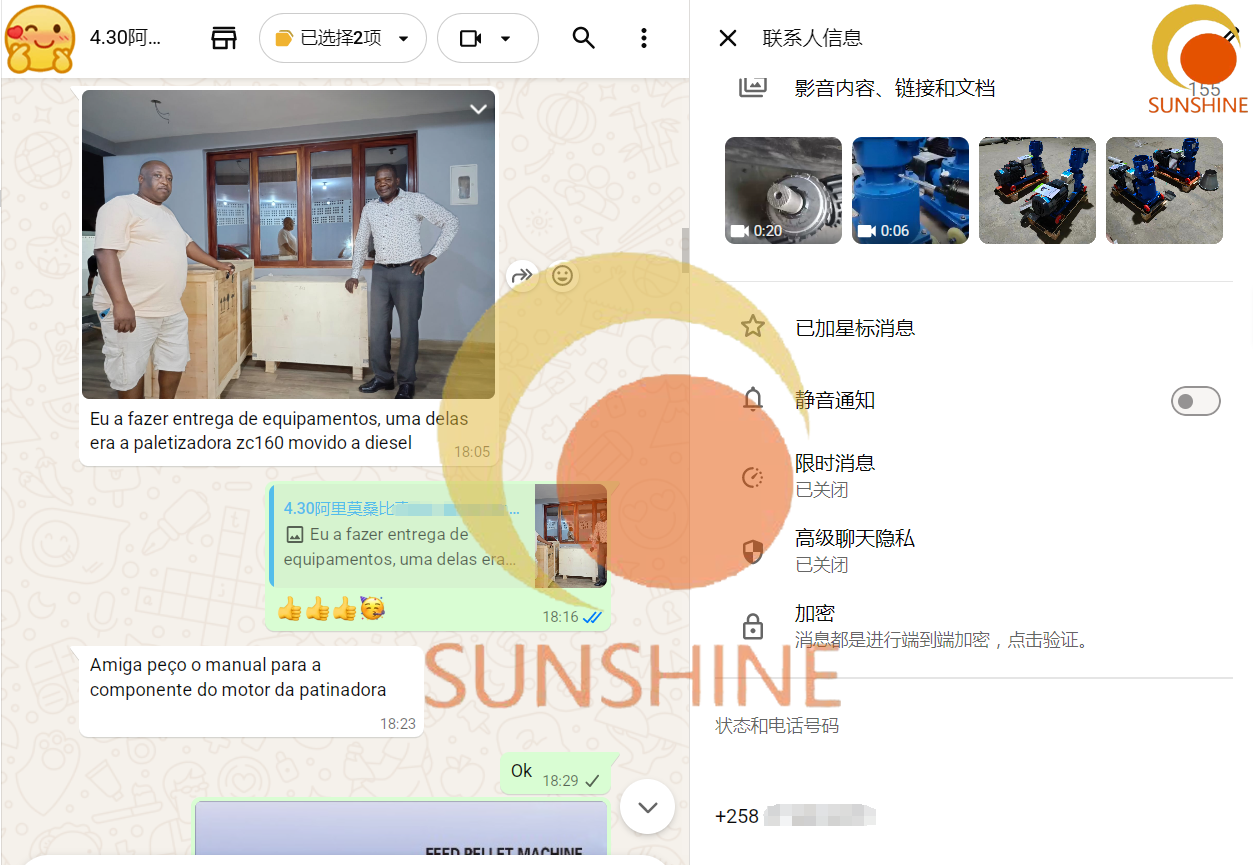Expand the 已选择2项 label dropdown
Viewport: 1253px width, 865px height.
pyautogui.click(x=343, y=39)
